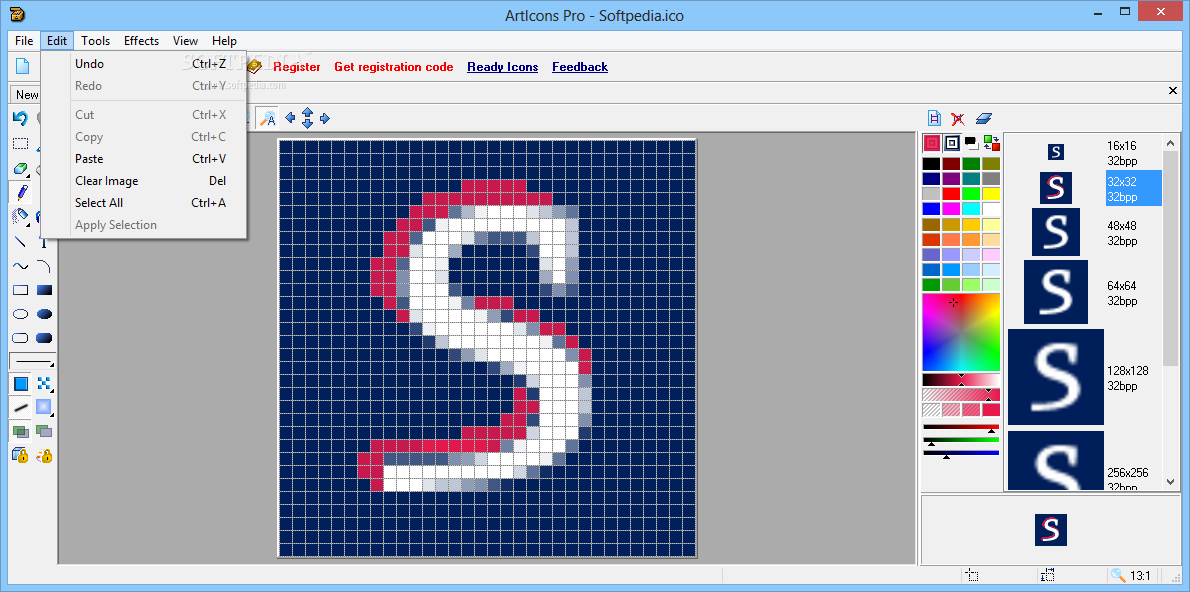1190x592 pixels.
Task: Click the delete image format icon
Action: click(959, 118)
